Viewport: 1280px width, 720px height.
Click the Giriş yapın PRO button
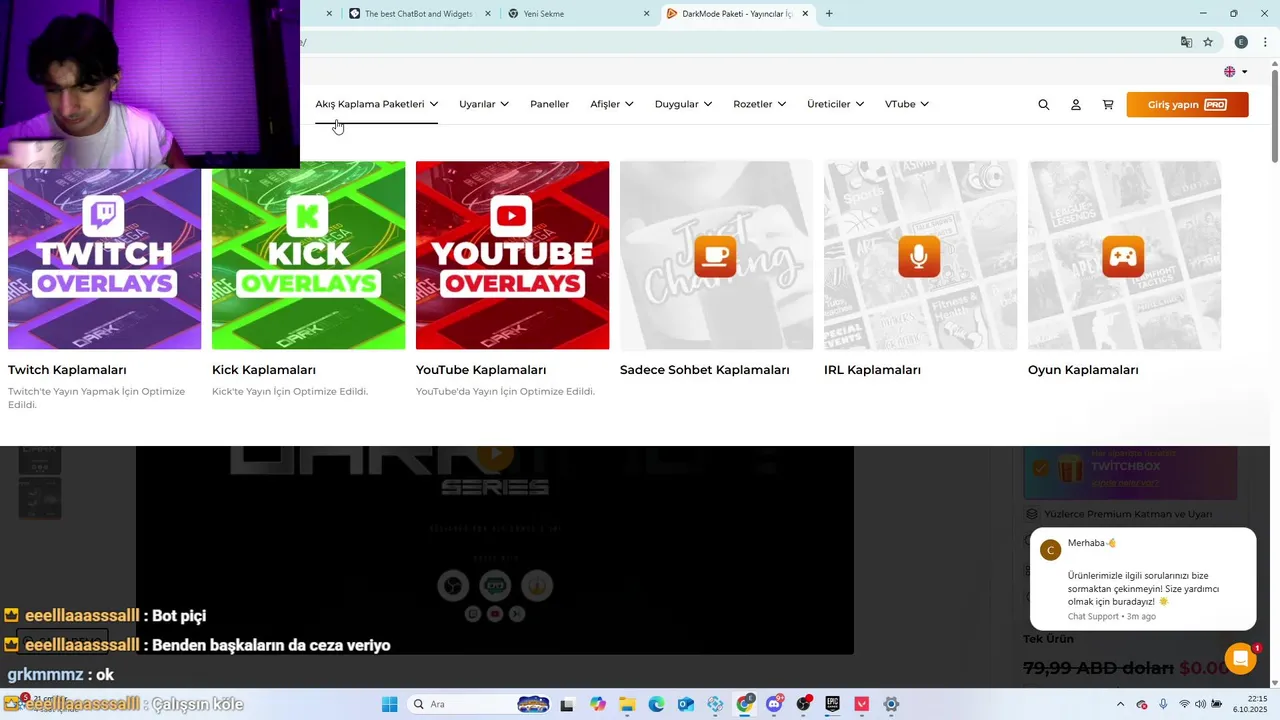pos(1187,104)
